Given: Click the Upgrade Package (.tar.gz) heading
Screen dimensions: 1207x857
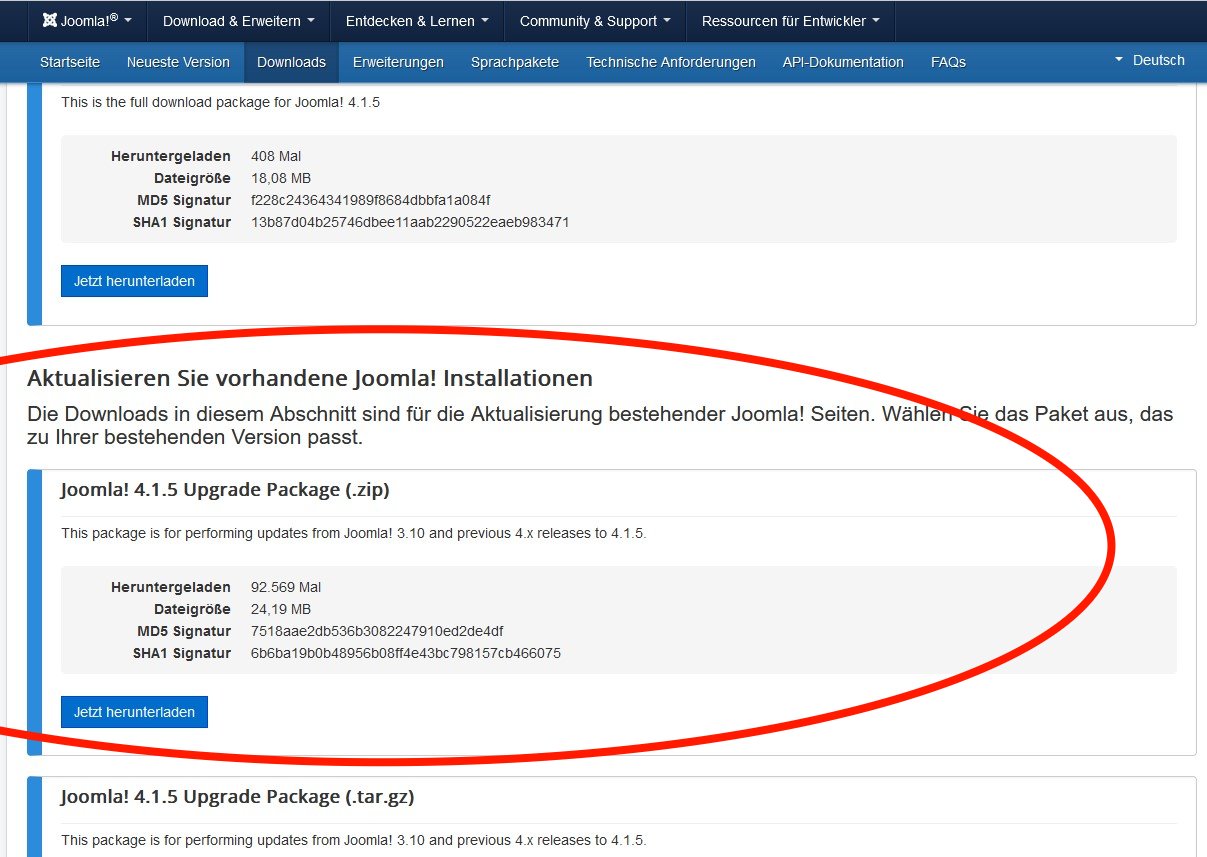Looking at the screenshot, I should coord(237,797).
